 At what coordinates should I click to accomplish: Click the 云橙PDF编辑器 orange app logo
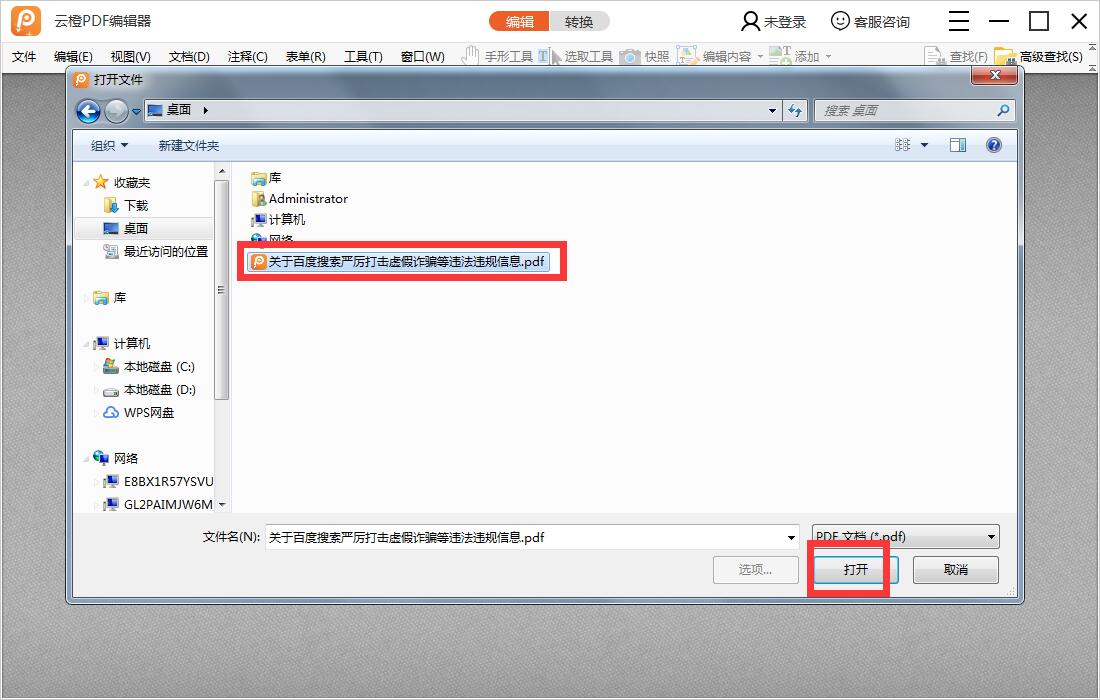click(26, 21)
